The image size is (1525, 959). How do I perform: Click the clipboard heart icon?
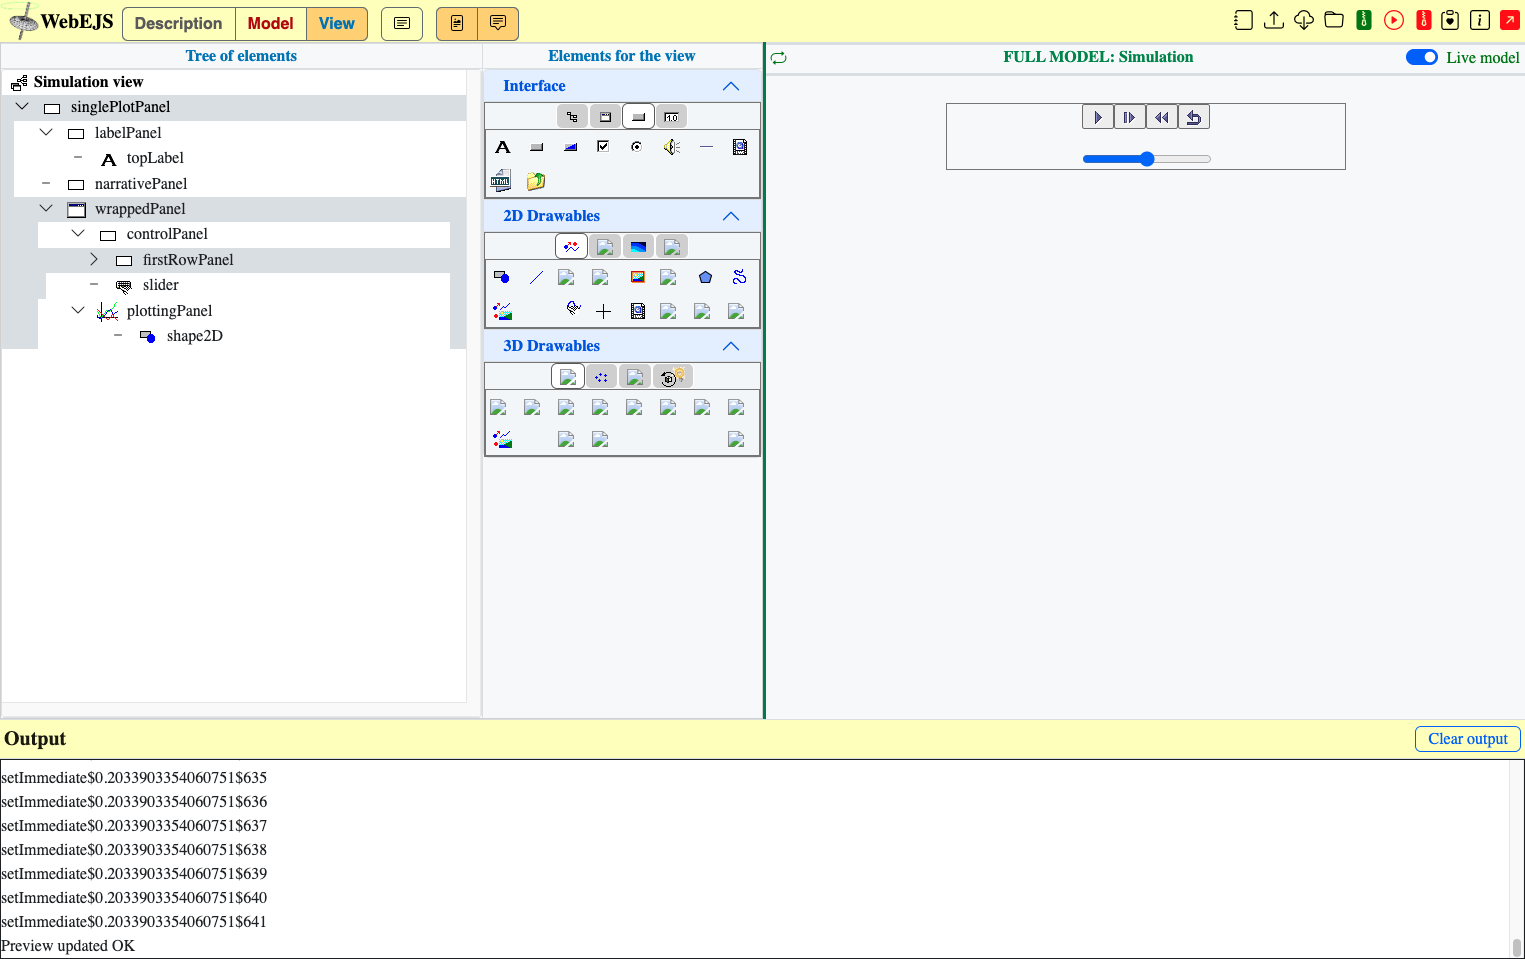coord(1450,20)
